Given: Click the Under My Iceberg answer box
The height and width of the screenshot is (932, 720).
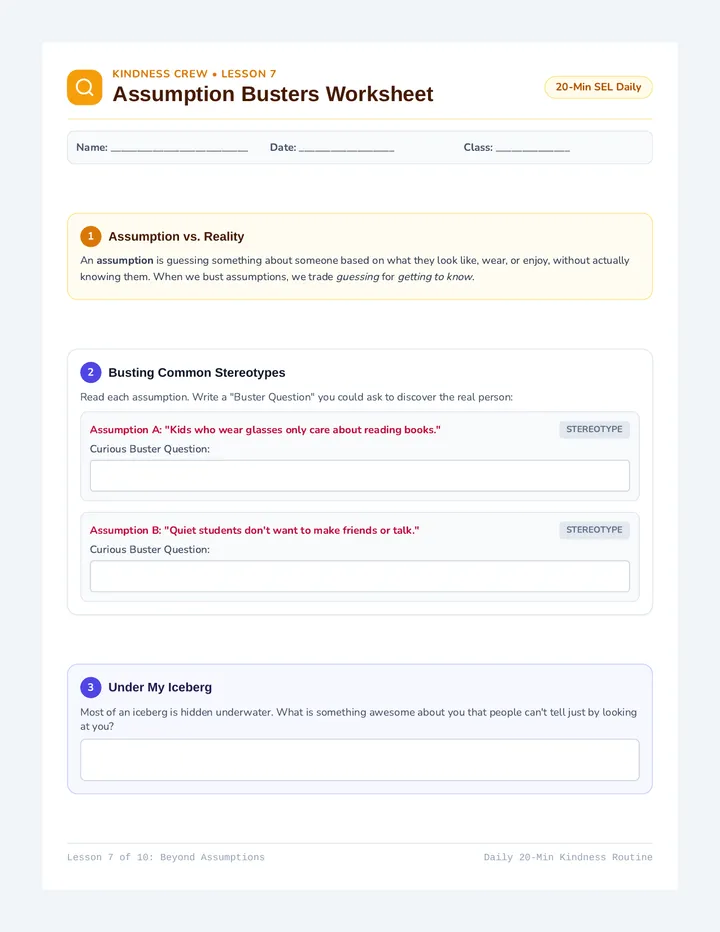Looking at the screenshot, I should click(360, 760).
